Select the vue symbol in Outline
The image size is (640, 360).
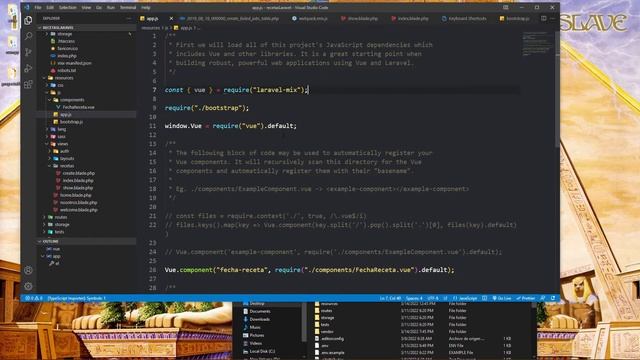[x=56, y=249]
